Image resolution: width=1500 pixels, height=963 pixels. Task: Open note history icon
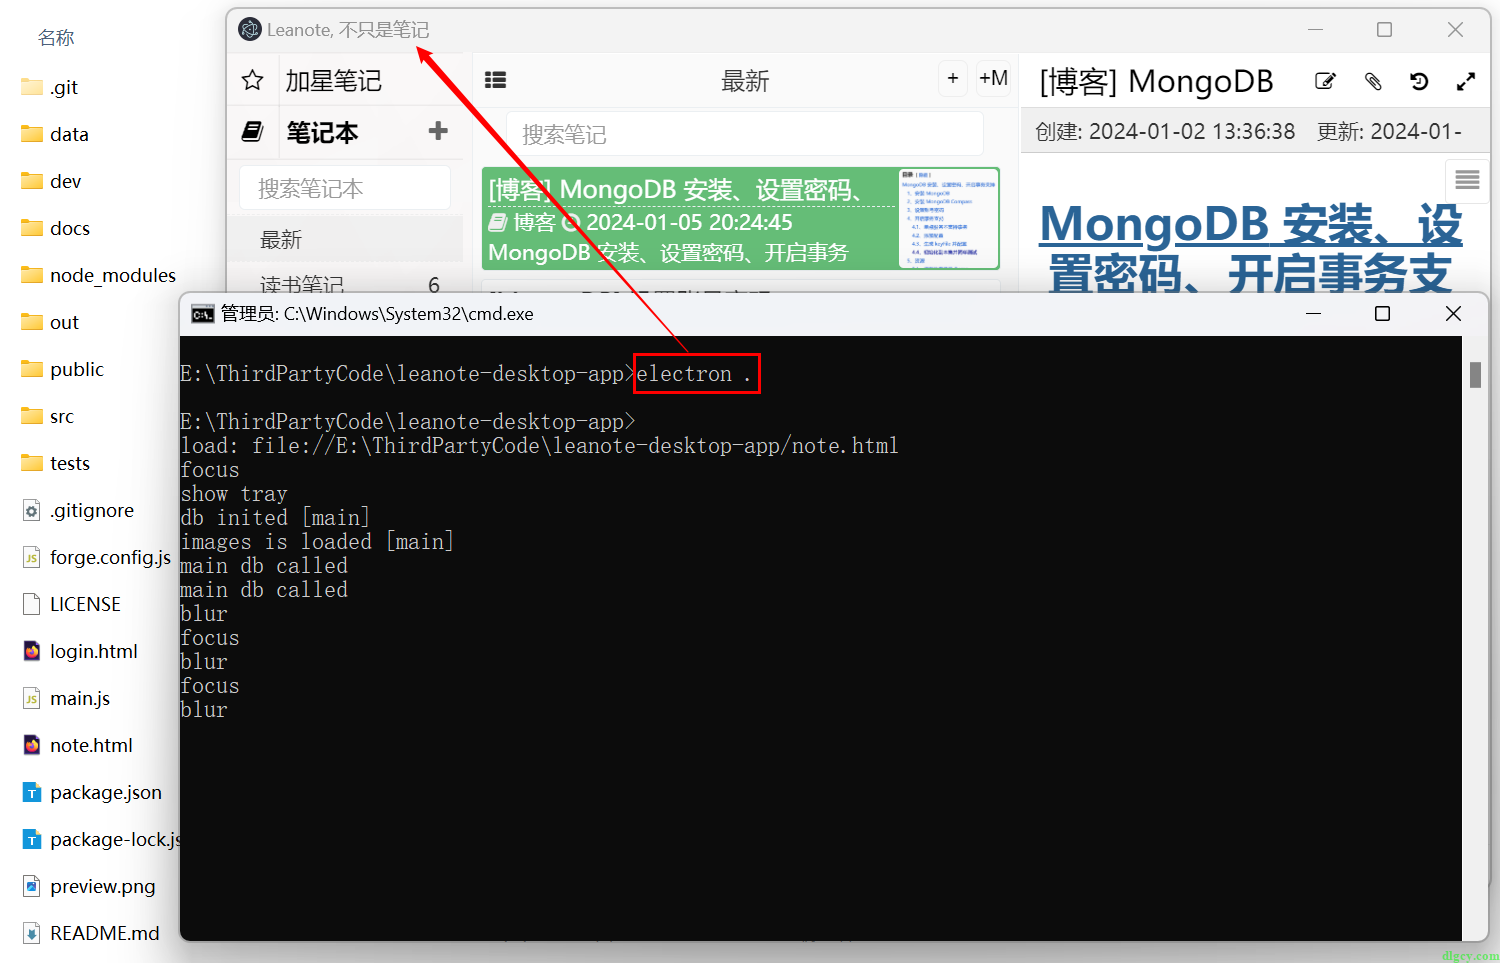pos(1419,81)
